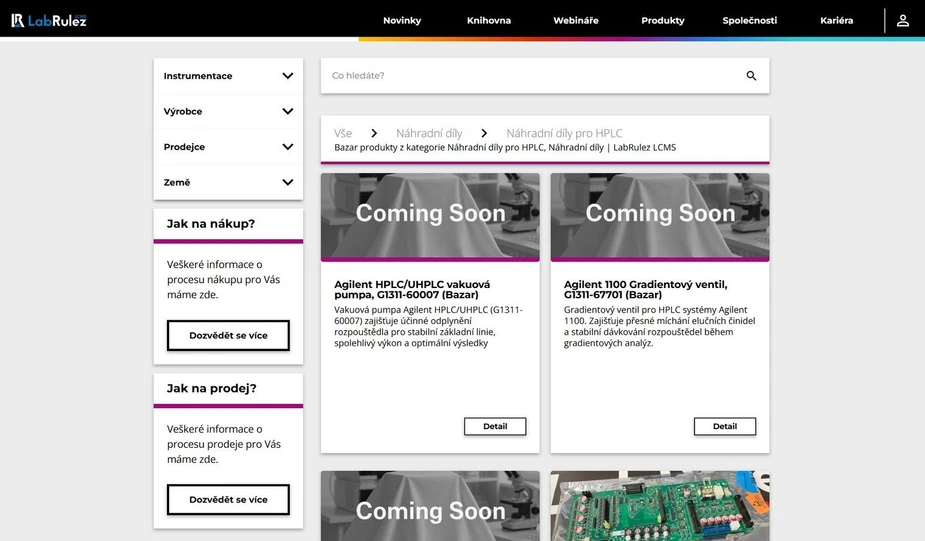Open Webináře from the navigation bar
This screenshot has height=541, width=925.
[576, 20]
